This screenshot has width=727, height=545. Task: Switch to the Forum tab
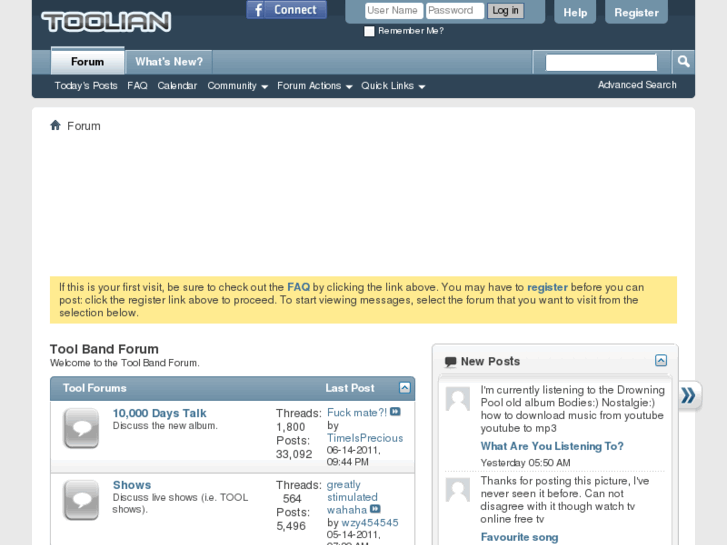(x=87, y=61)
